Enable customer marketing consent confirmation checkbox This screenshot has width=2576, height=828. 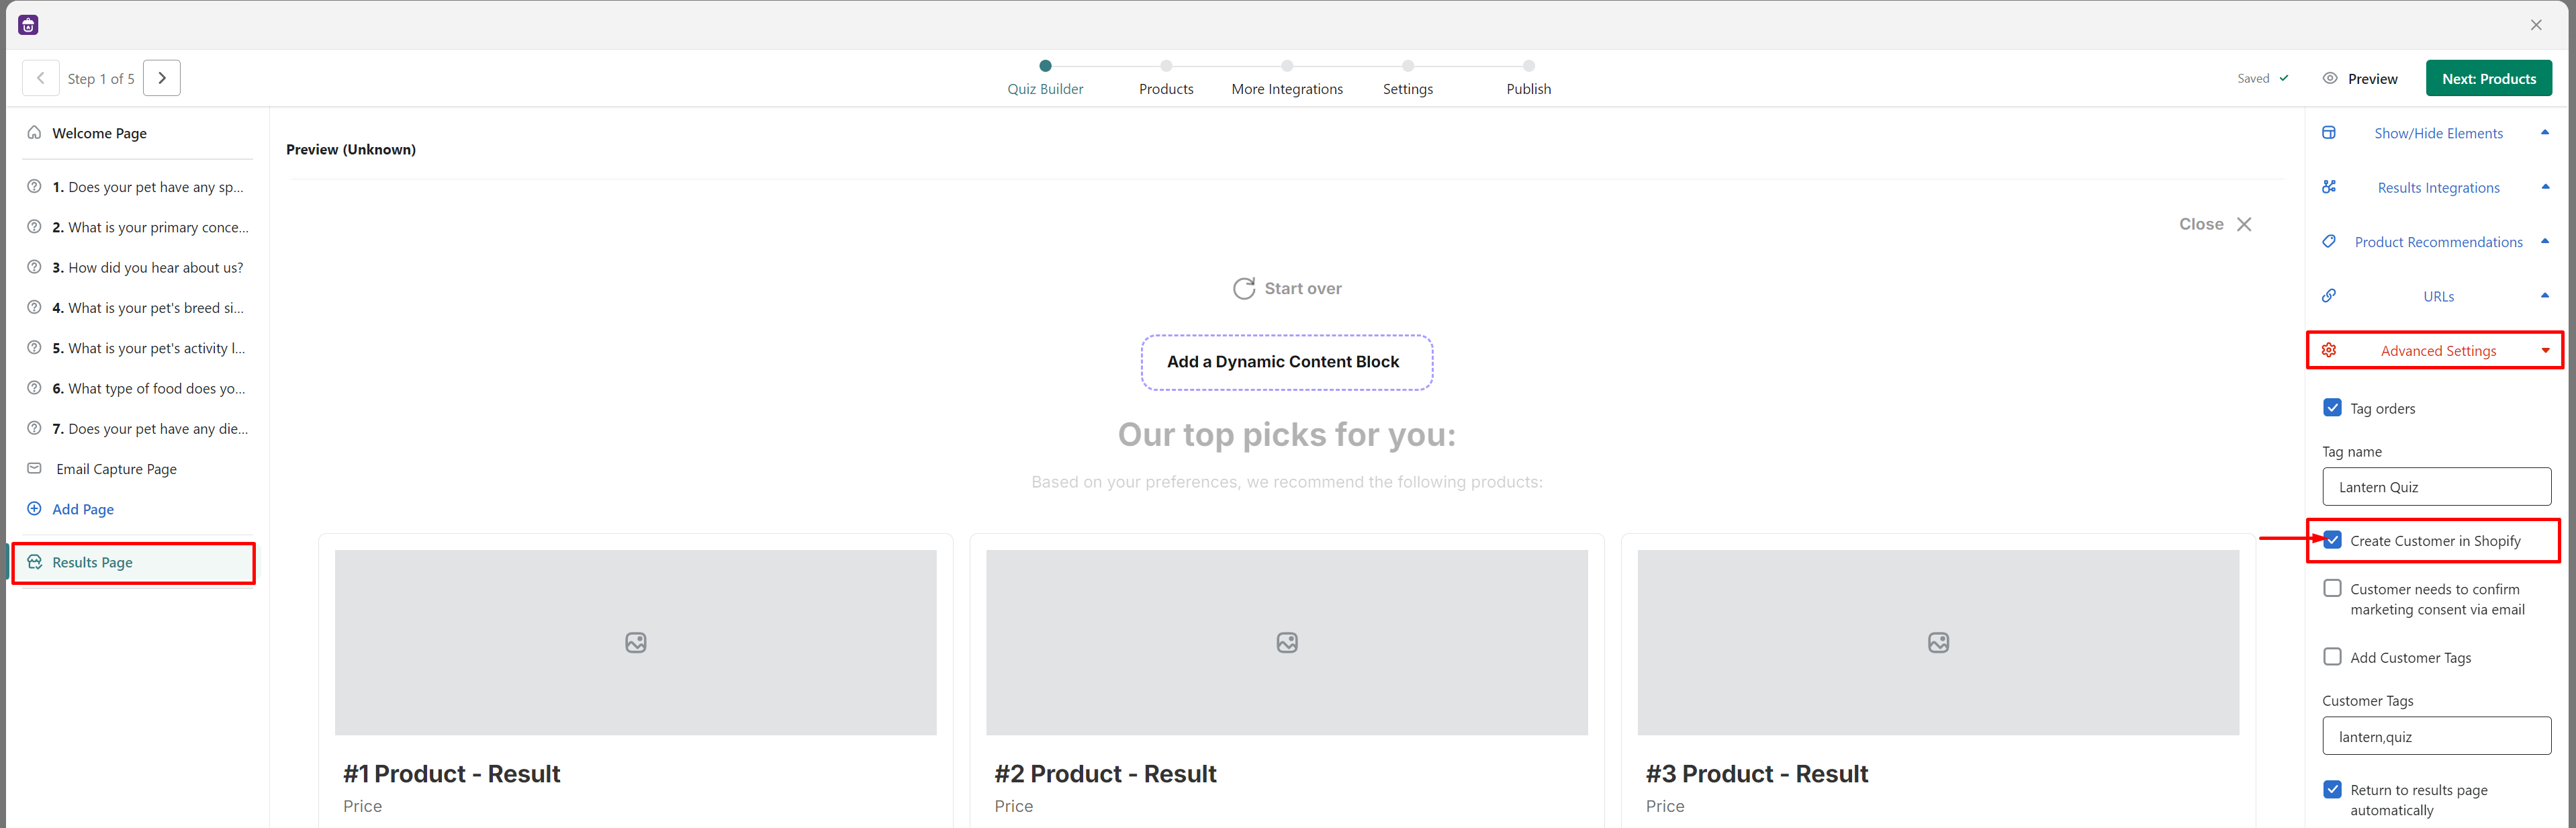2332,589
